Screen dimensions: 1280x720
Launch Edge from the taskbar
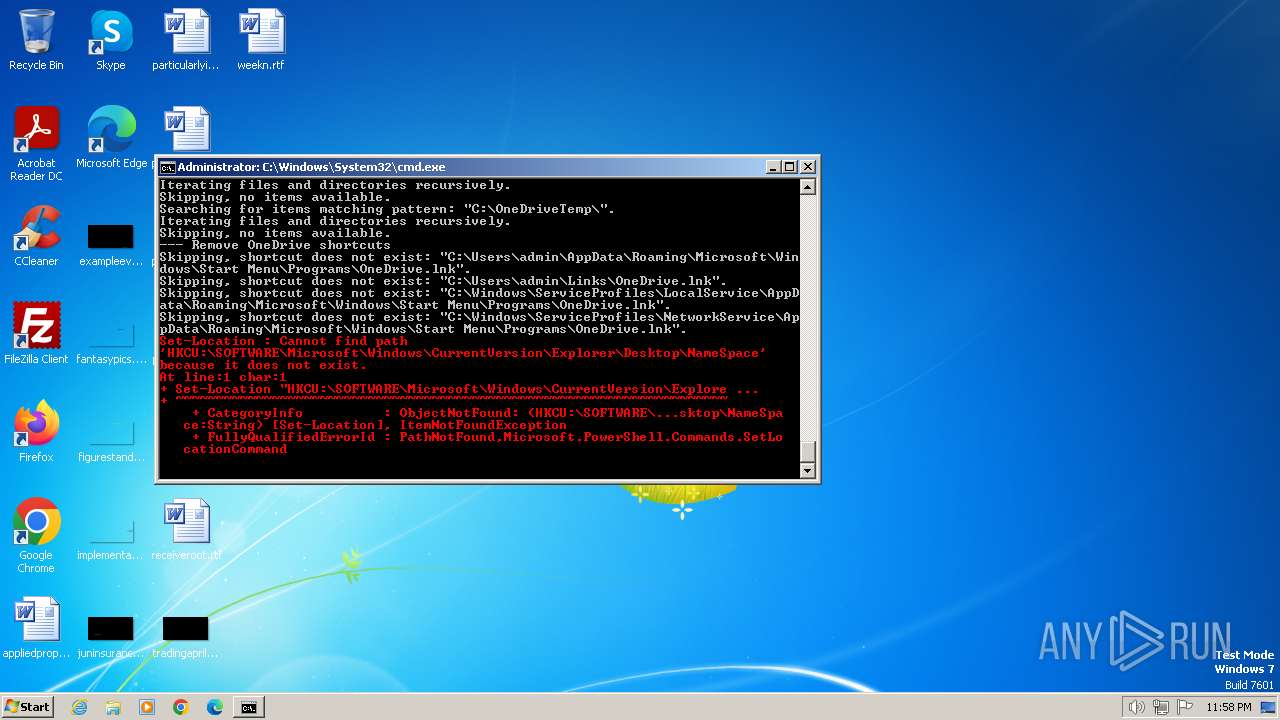tap(215, 707)
